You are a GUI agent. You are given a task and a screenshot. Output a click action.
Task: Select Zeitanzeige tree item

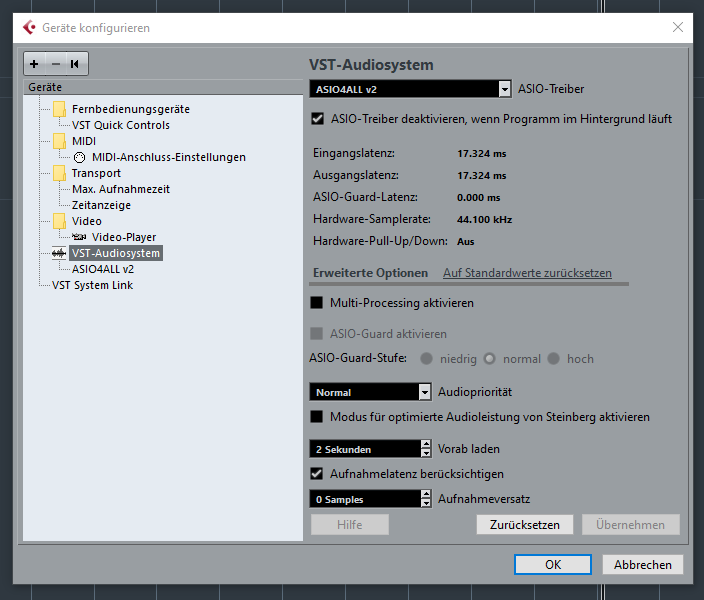pos(101,205)
